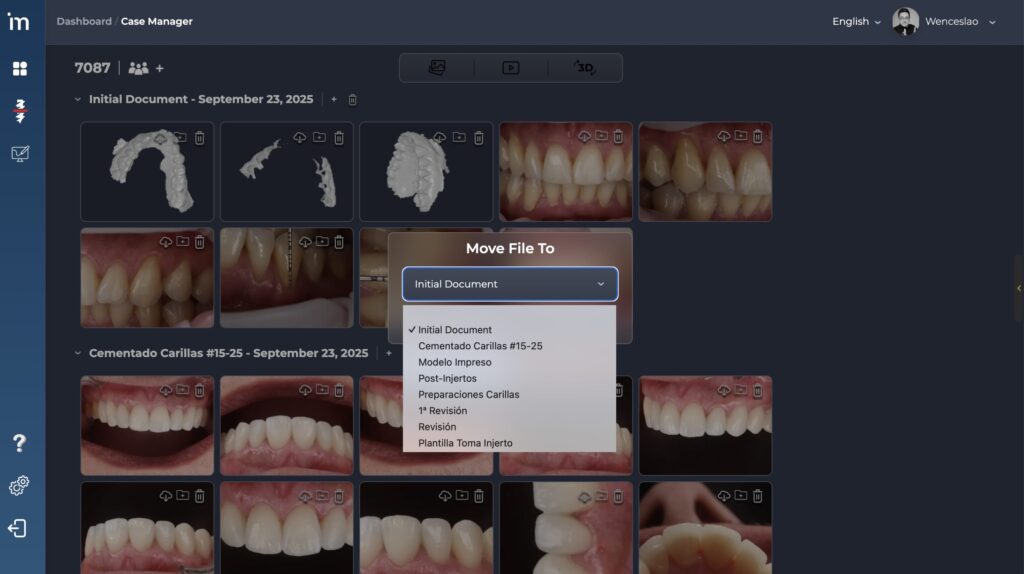
Task: Switch to the image gallery view icon
Action: point(437,68)
